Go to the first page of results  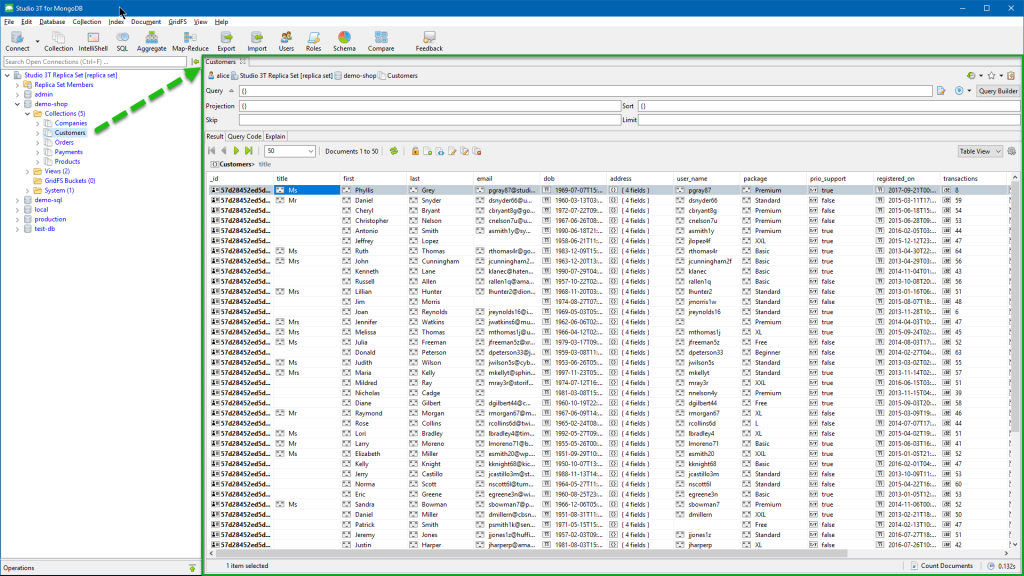pyautogui.click(x=212, y=152)
